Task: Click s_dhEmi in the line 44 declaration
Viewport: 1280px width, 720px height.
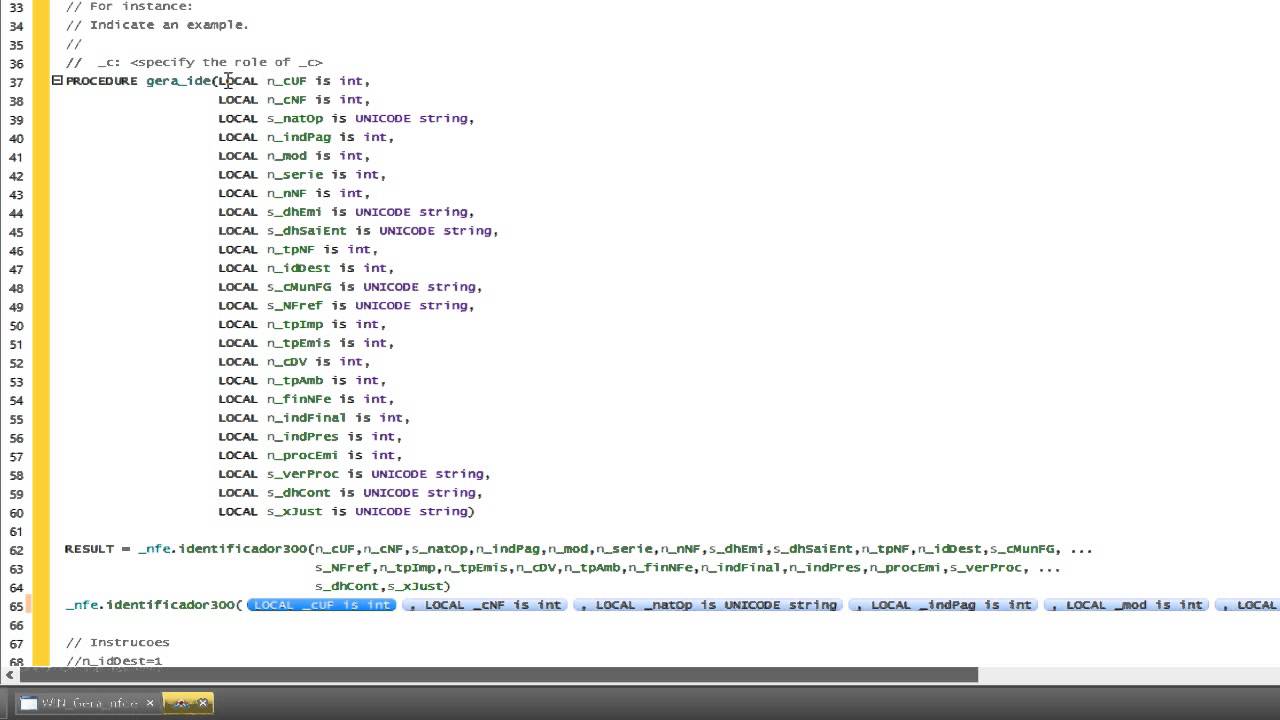Action: pyautogui.click(x=295, y=212)
